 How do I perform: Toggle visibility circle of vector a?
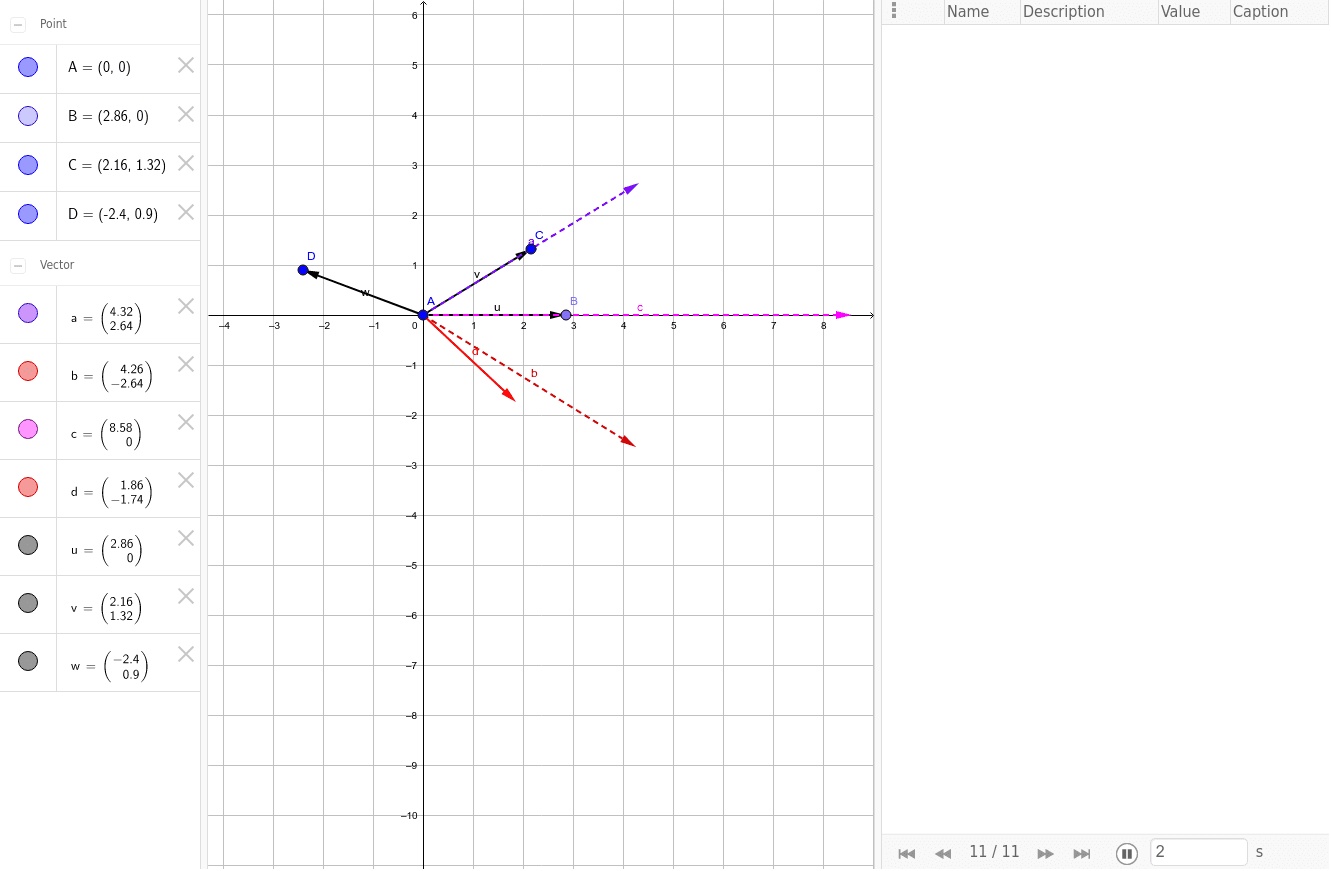(28, 313)
